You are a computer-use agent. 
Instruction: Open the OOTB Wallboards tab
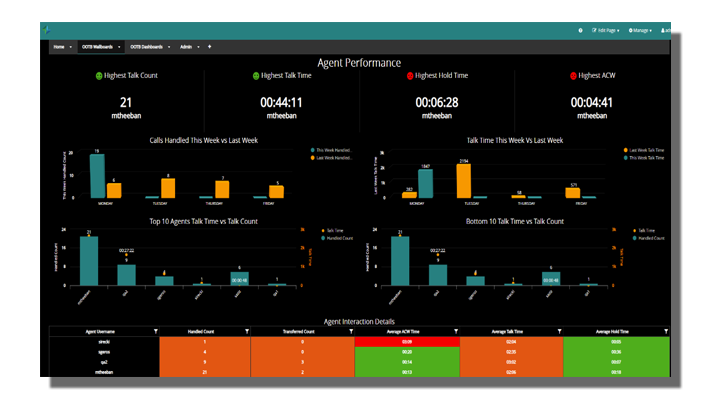tap(97, 47)
